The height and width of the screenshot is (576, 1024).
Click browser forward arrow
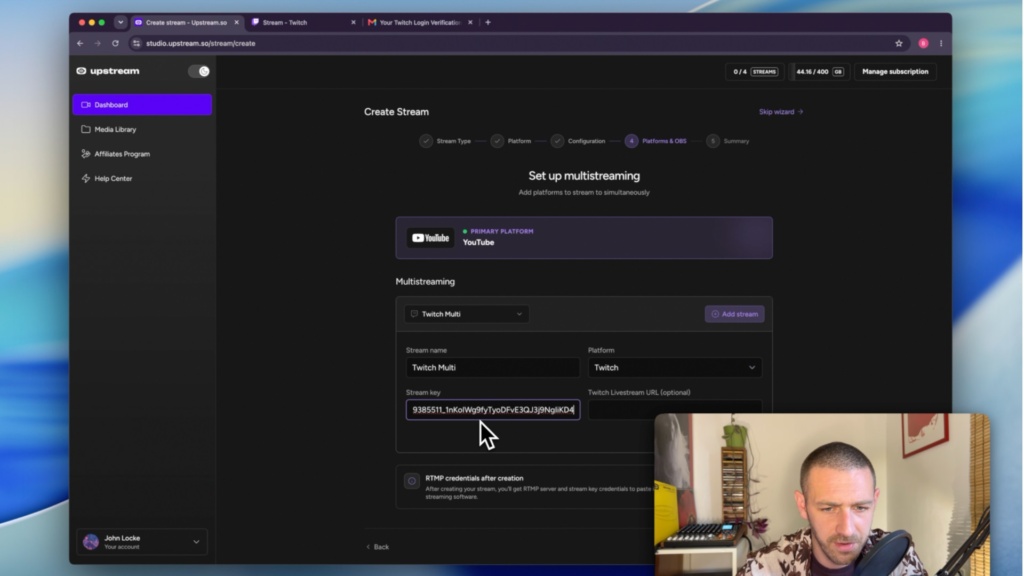(98, 43)
